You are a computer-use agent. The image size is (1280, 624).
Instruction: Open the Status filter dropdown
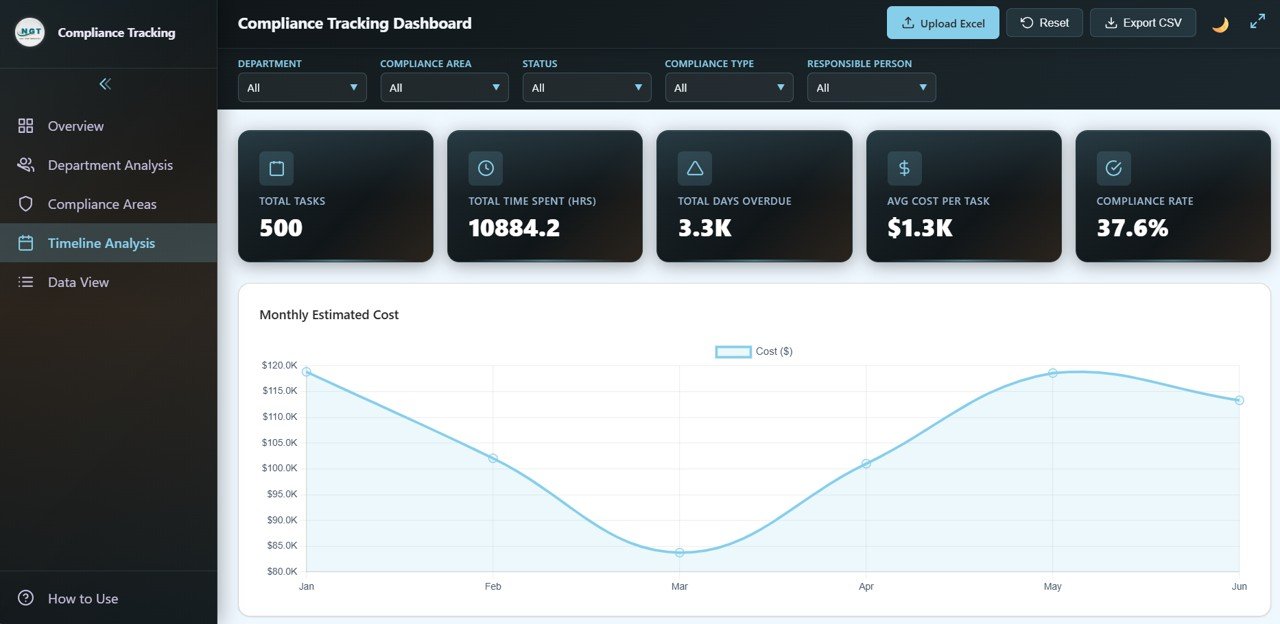(x=587, y=88)
